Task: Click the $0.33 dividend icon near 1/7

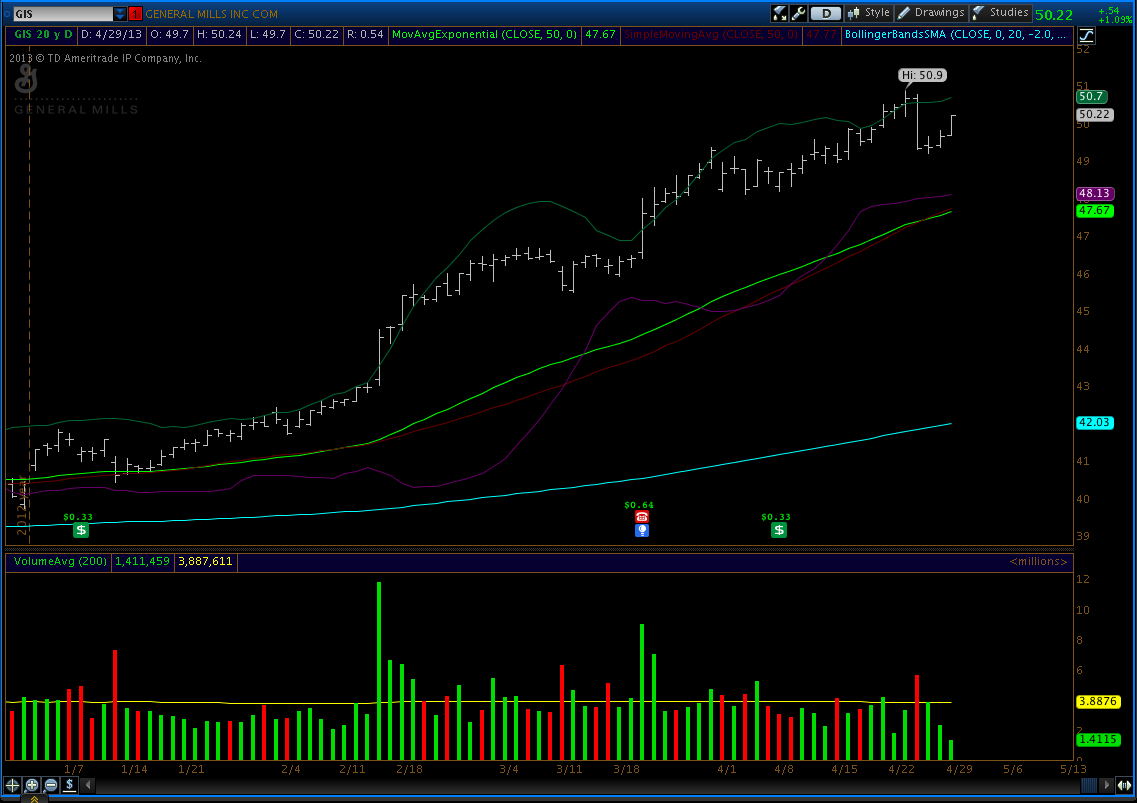Action: [80, 530]
